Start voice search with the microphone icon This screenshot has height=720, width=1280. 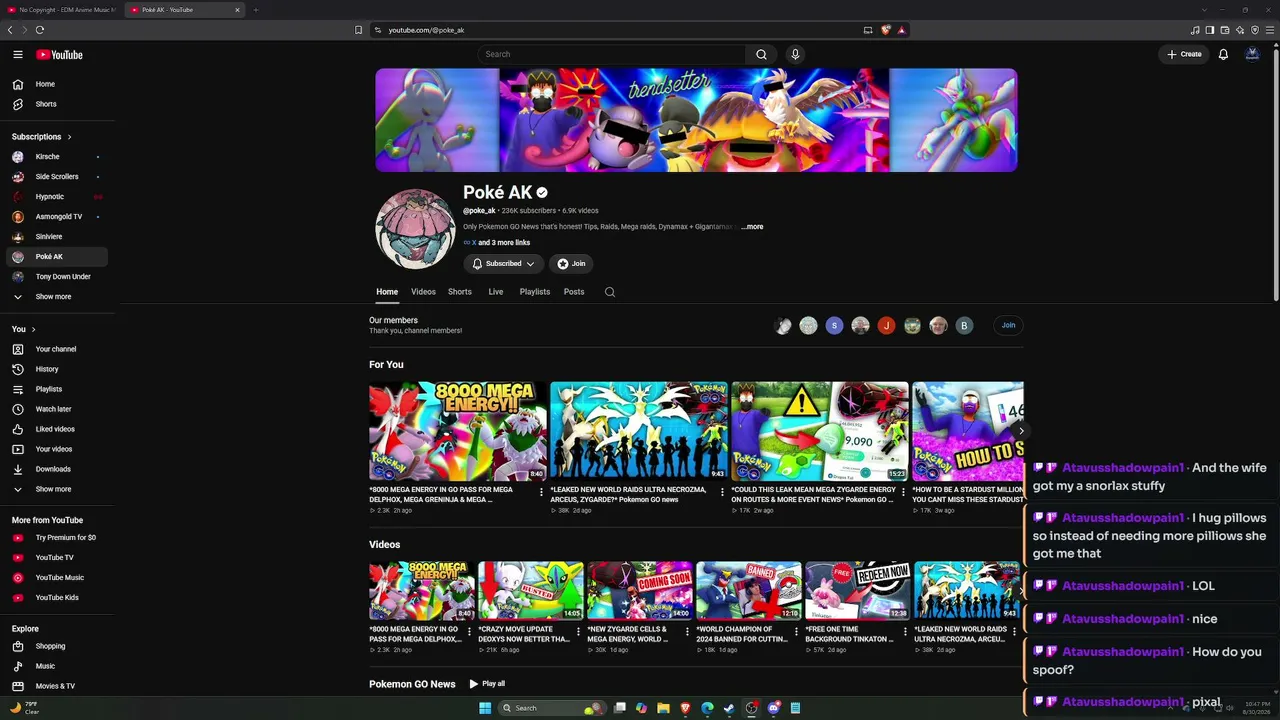[x=795, y=54]
